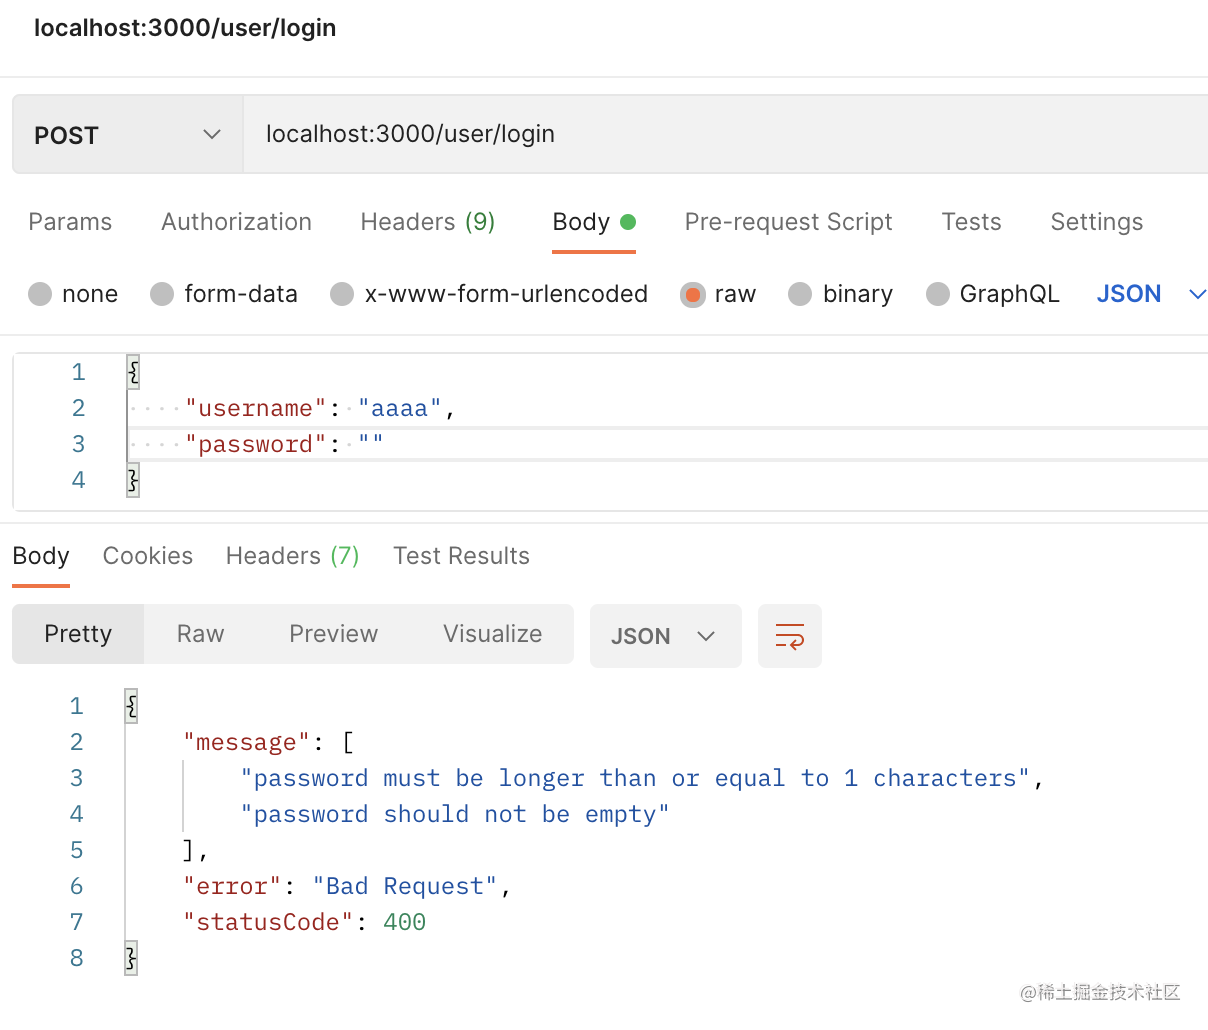Select the 'none' body type radio
Viewport: 1208px width, 1030px height.
(x=41, y=294)
